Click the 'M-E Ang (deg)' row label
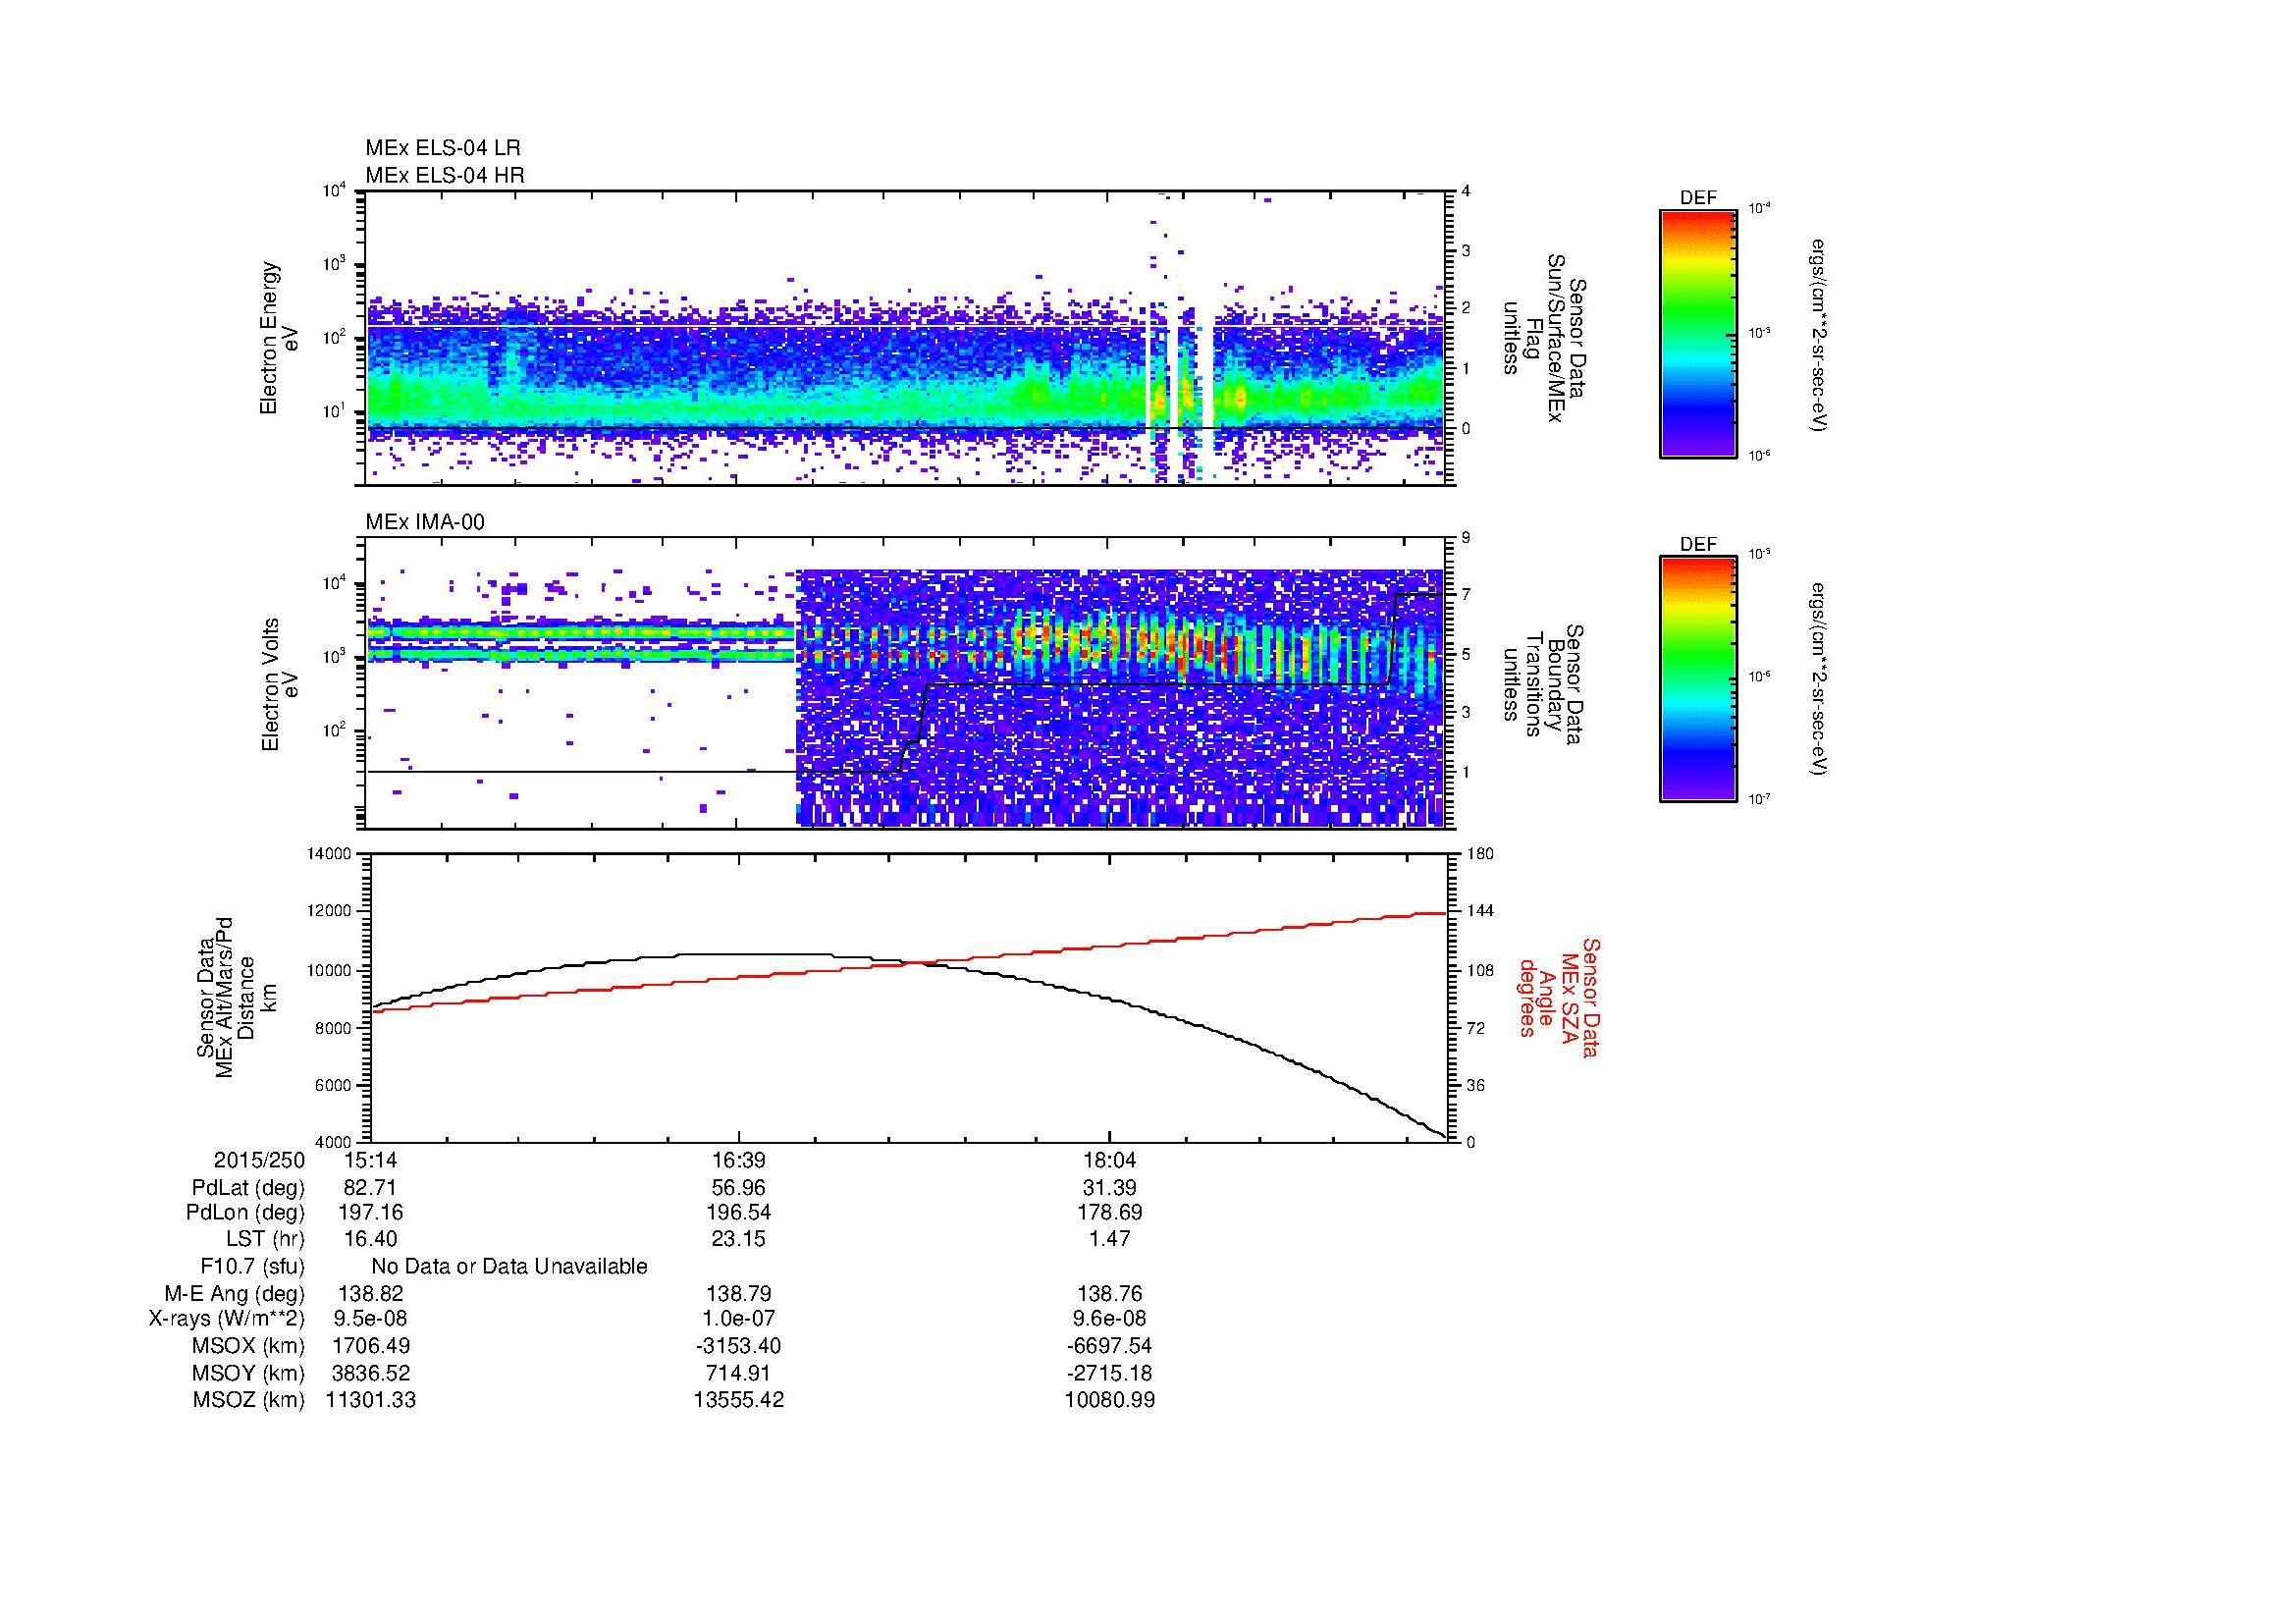 [235, 1293]
